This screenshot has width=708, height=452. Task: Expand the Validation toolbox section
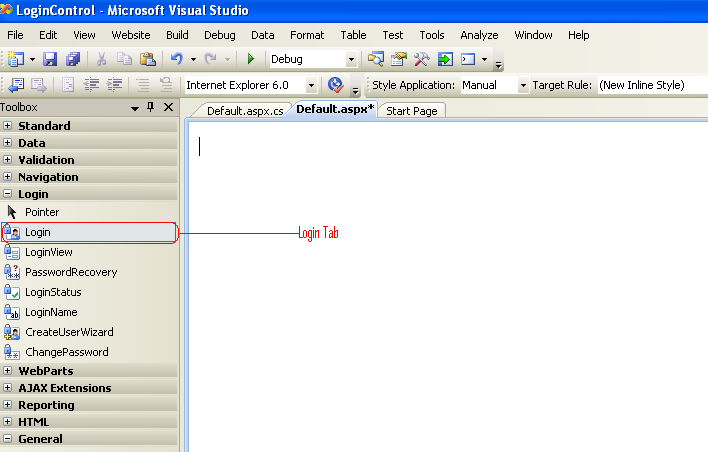[8, 160]
